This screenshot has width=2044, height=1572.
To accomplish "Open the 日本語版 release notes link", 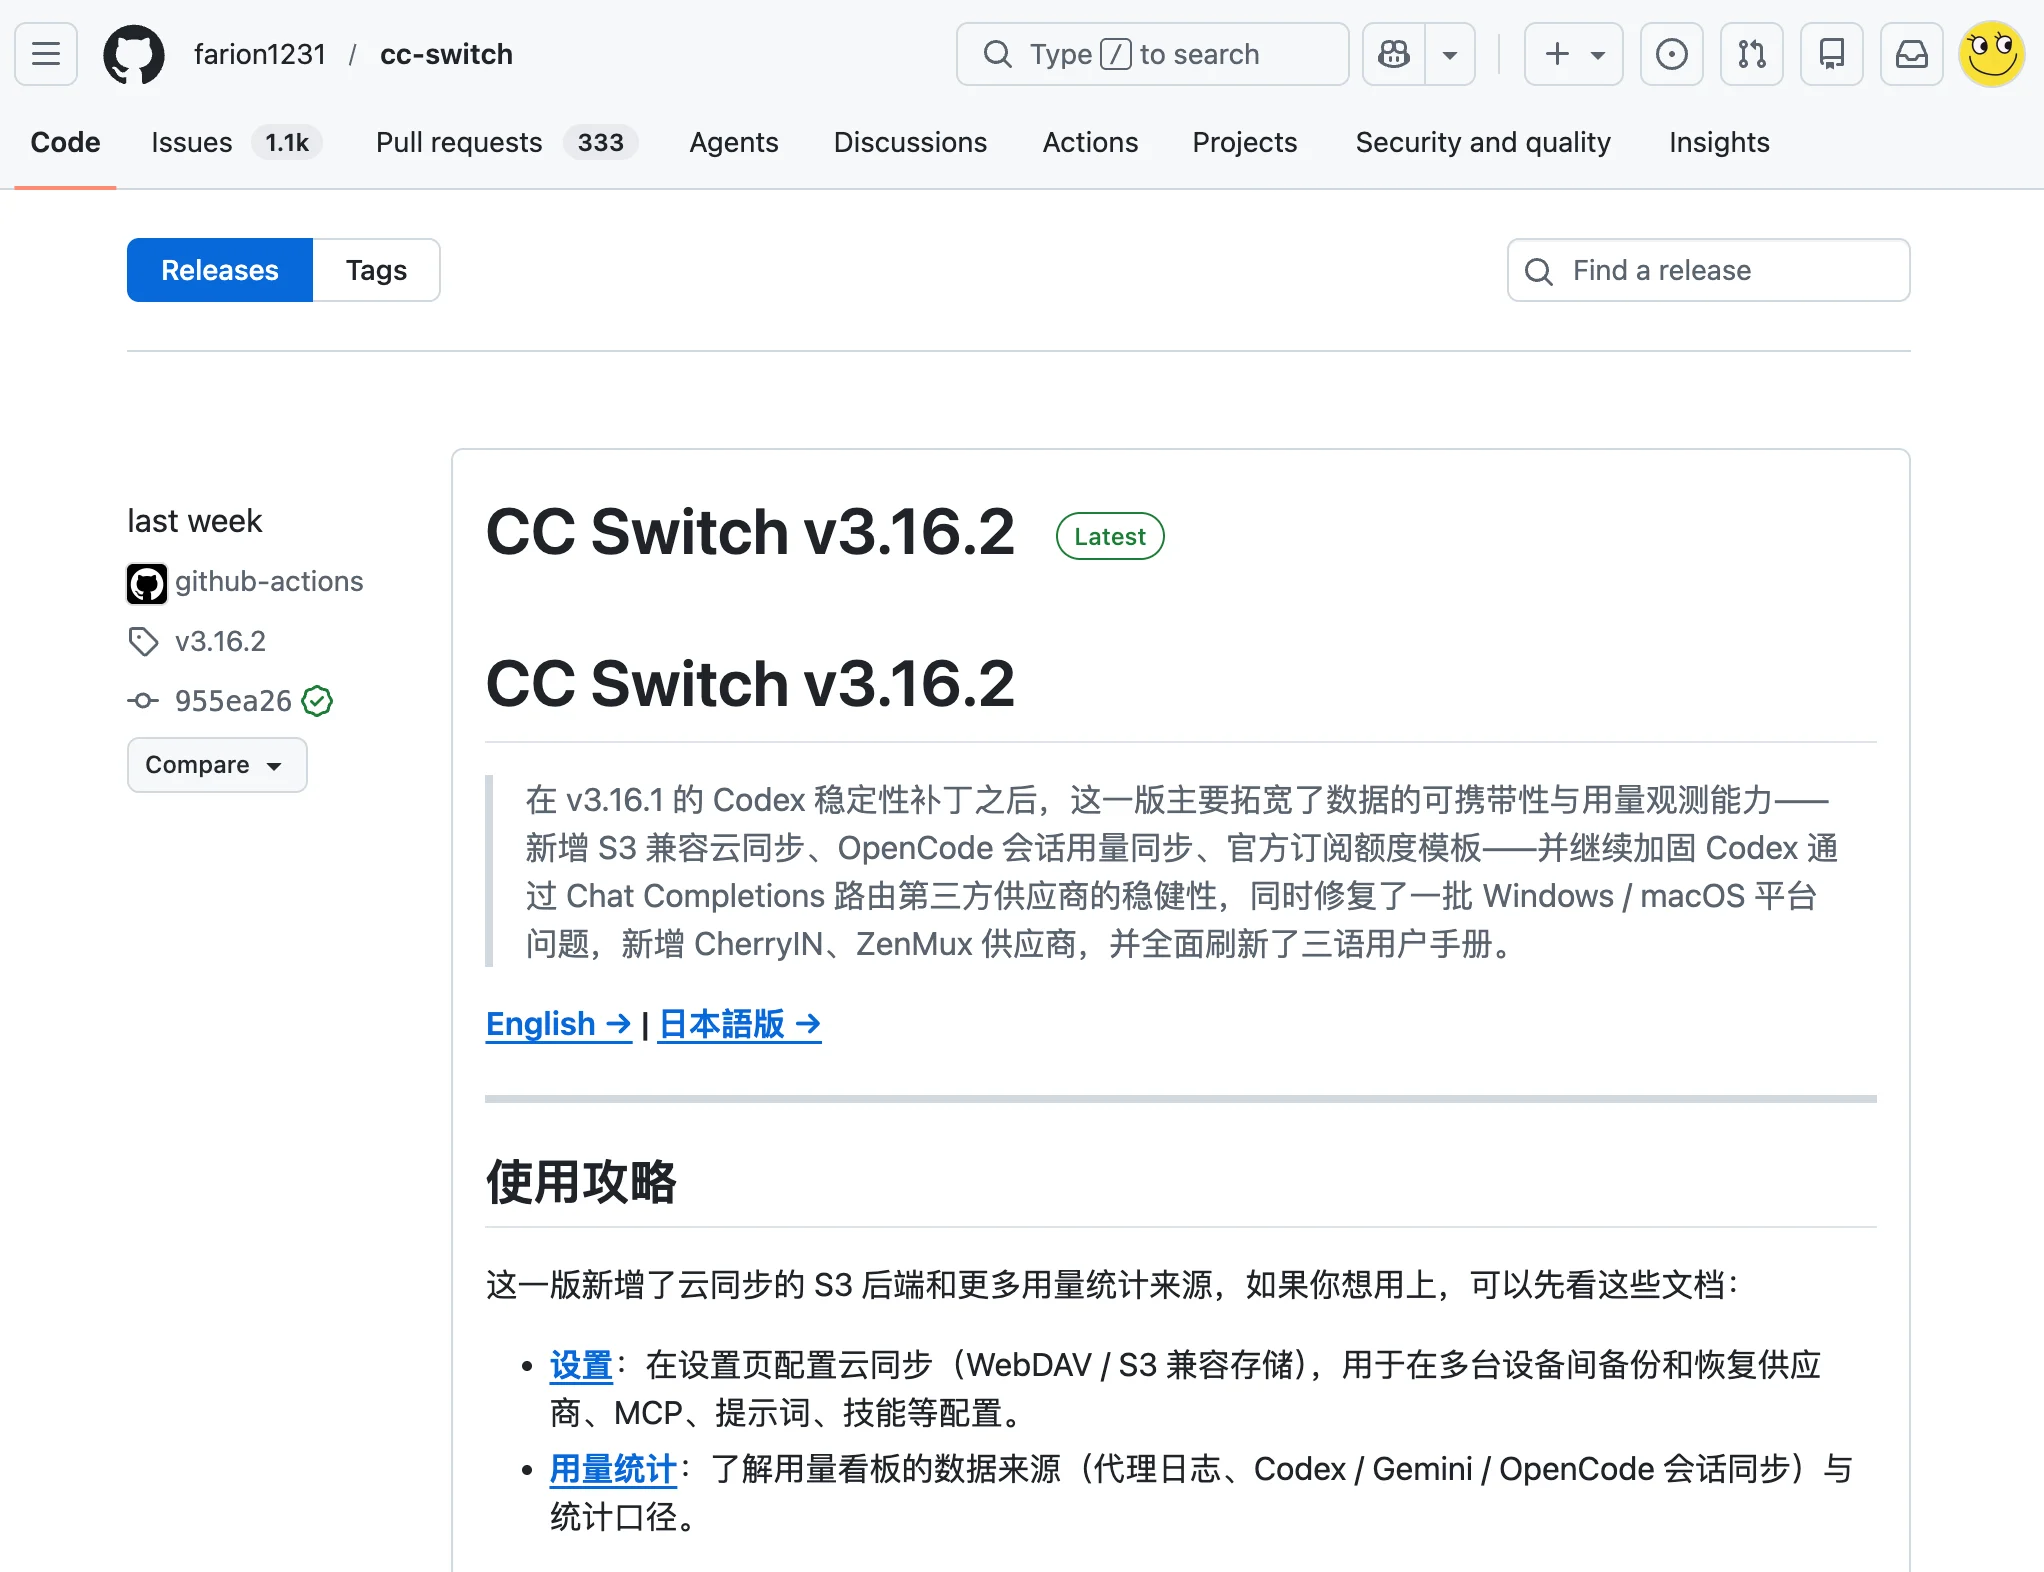I will (740, 1024).
